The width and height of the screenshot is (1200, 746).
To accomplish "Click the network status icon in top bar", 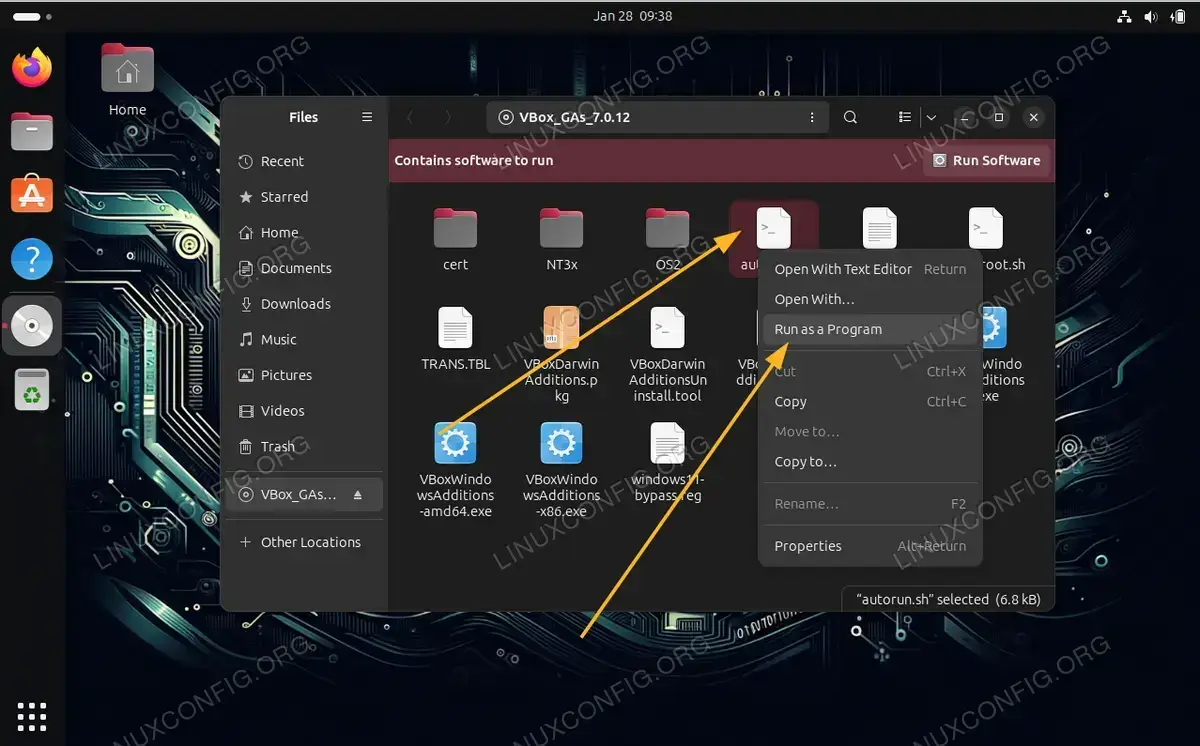I will 1123,16.
